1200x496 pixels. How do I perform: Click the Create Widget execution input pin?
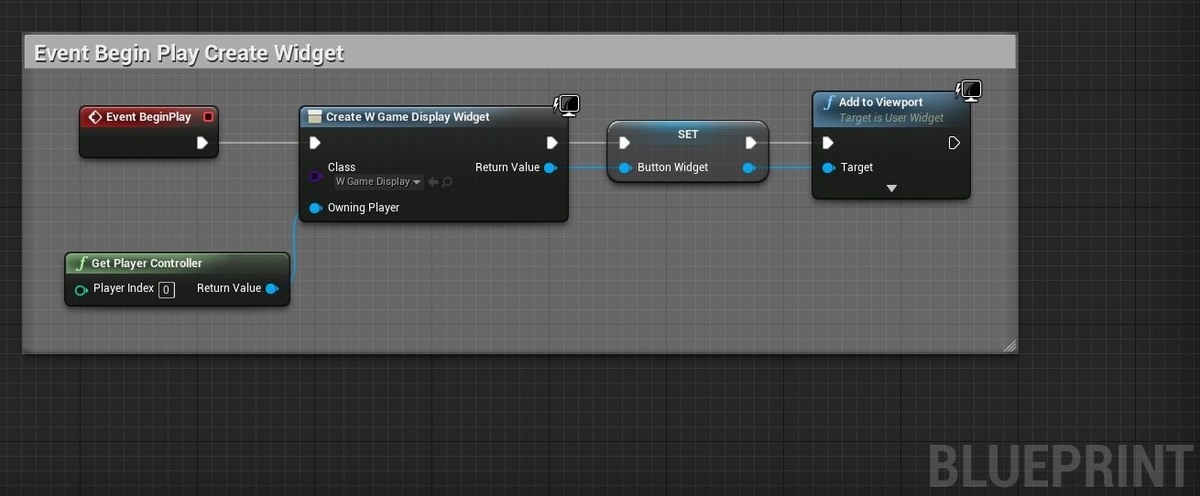(315, 143)
